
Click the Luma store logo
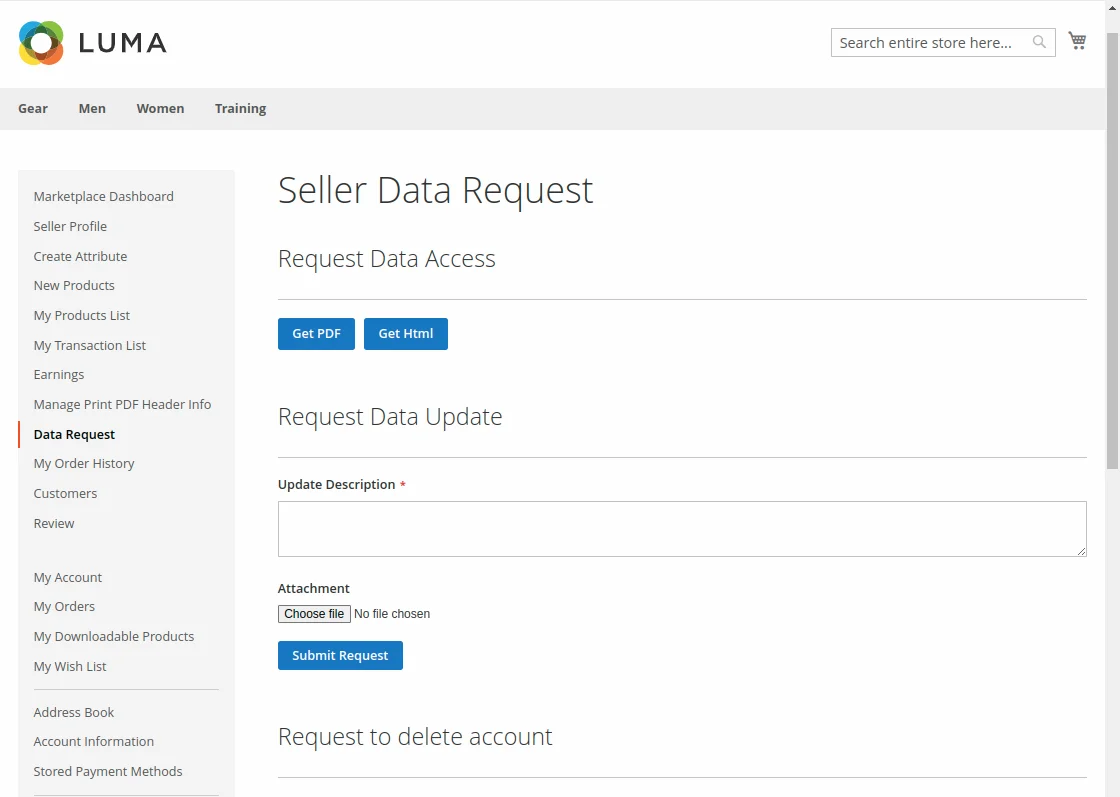coord(92,43)
